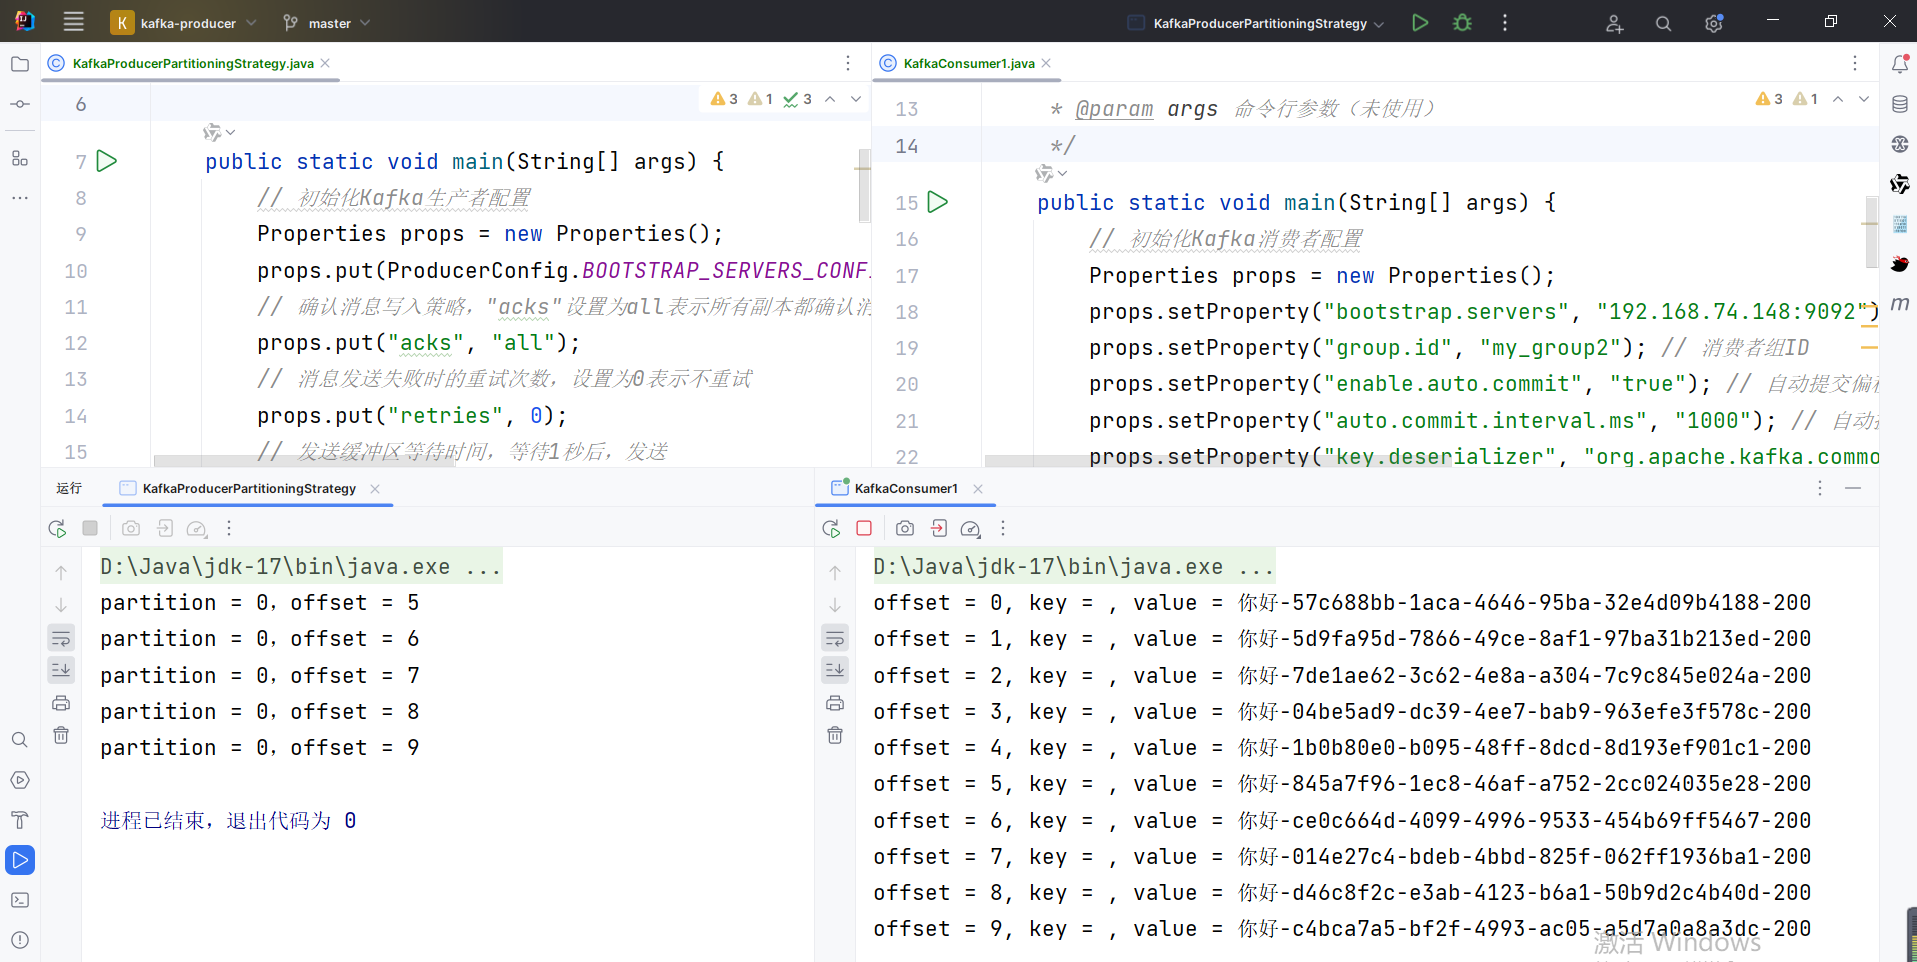Go to previous highlighted problem in right editor
This screenshot has height=962, width=1917.
coord(1838,99)
